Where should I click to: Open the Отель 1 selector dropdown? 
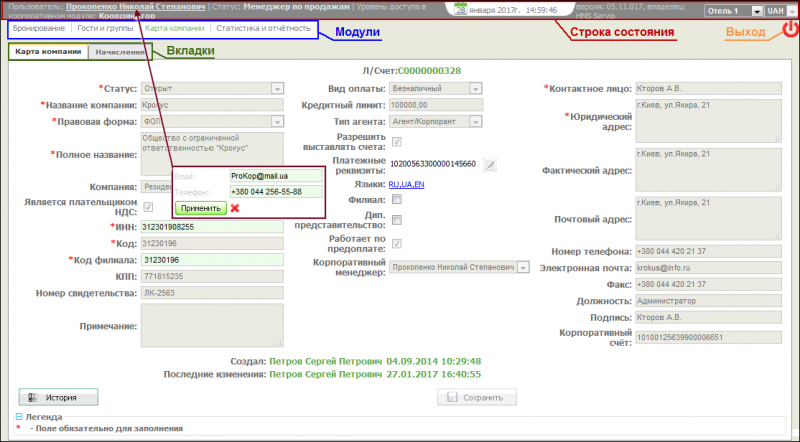(757, 11)
